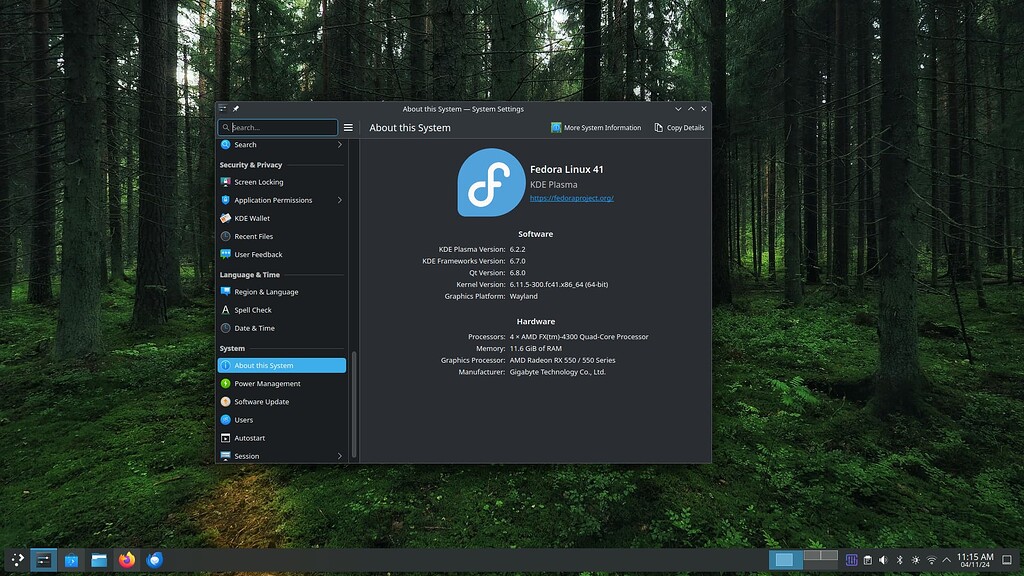The image size is (1024, 576).
Task: Open the Discover software center
Action: pyautogui.click(x=71, y=560)
